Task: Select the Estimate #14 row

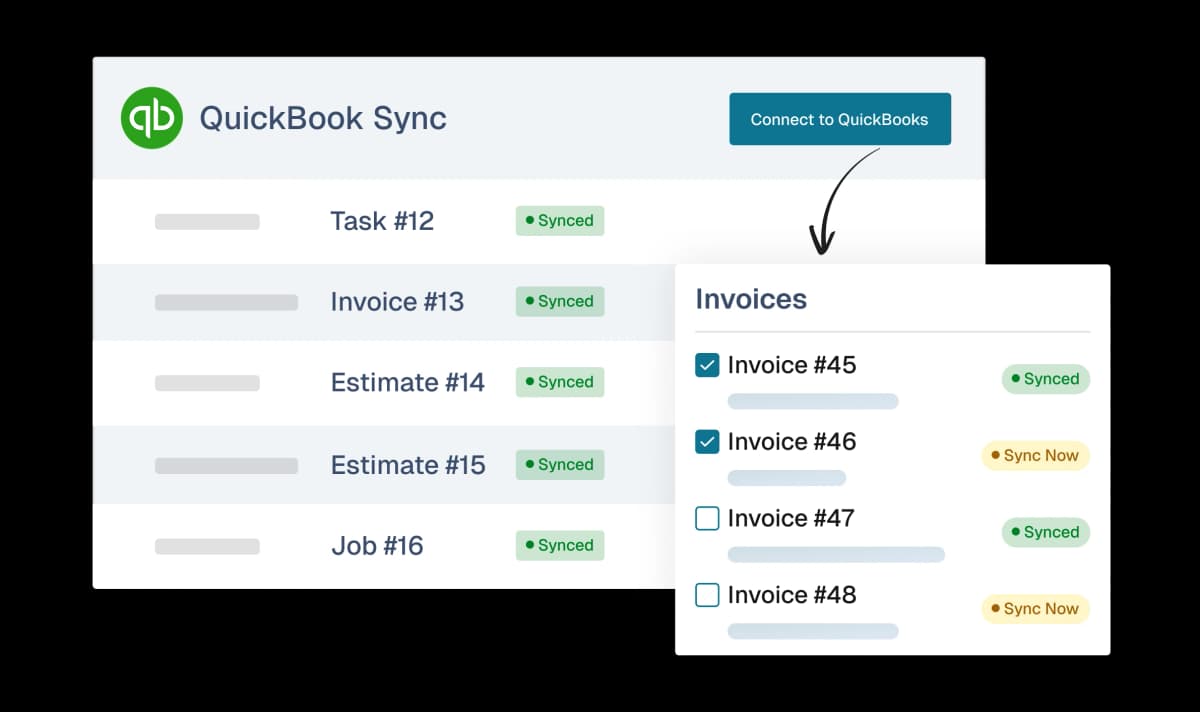Action: point(408,382)
